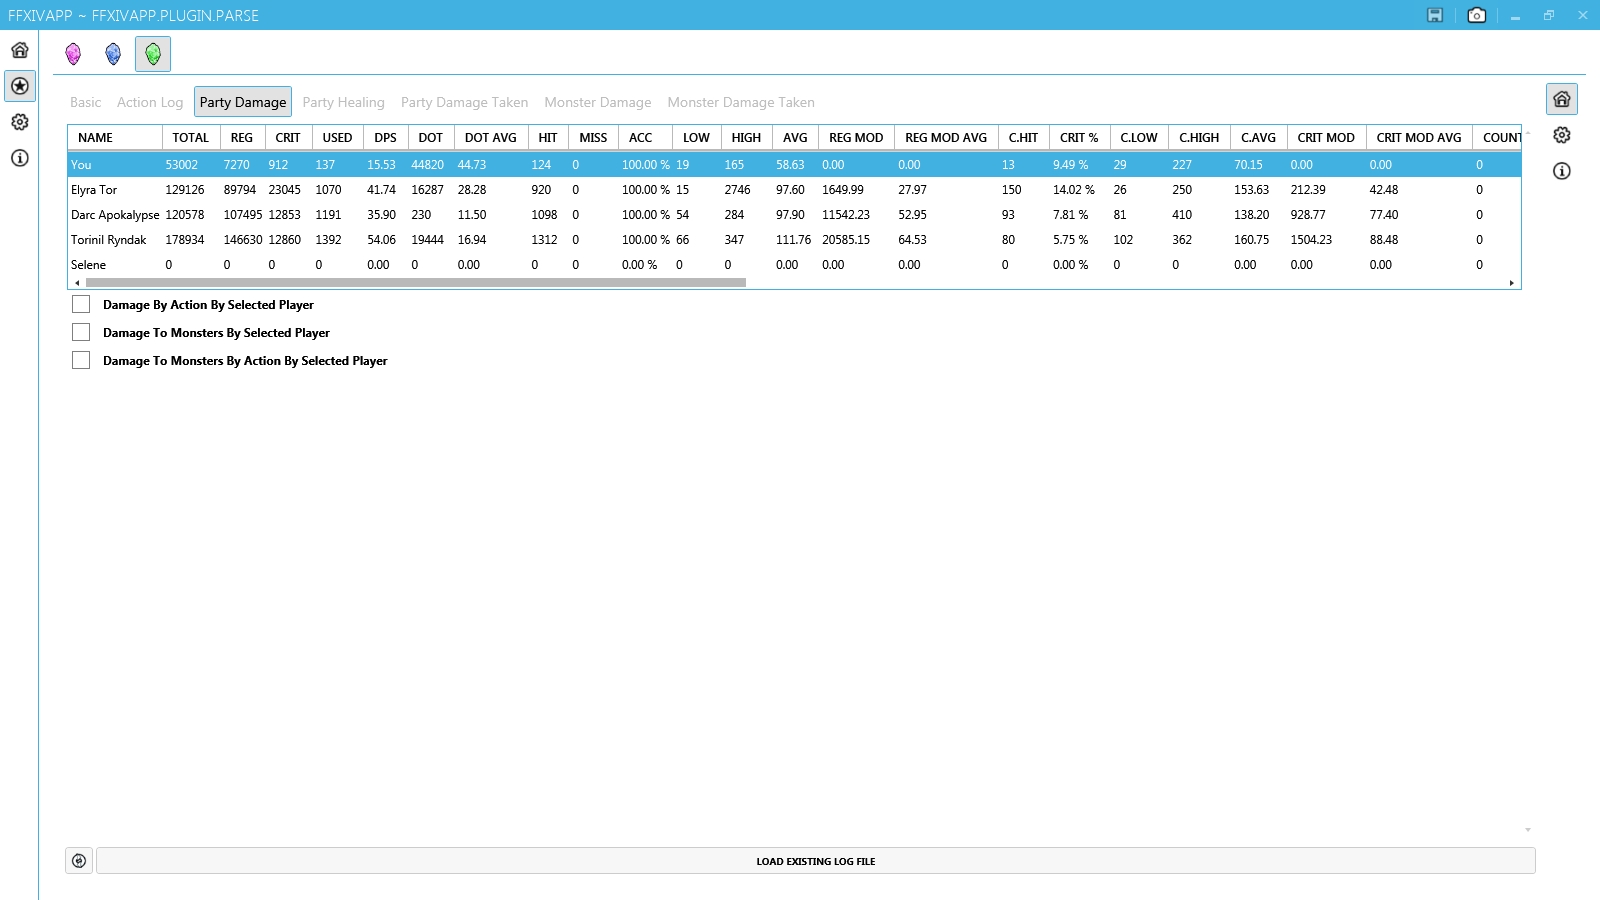Switch to the Party Healing tab
The image size is (1600, 900).
[x=343, y=102]
